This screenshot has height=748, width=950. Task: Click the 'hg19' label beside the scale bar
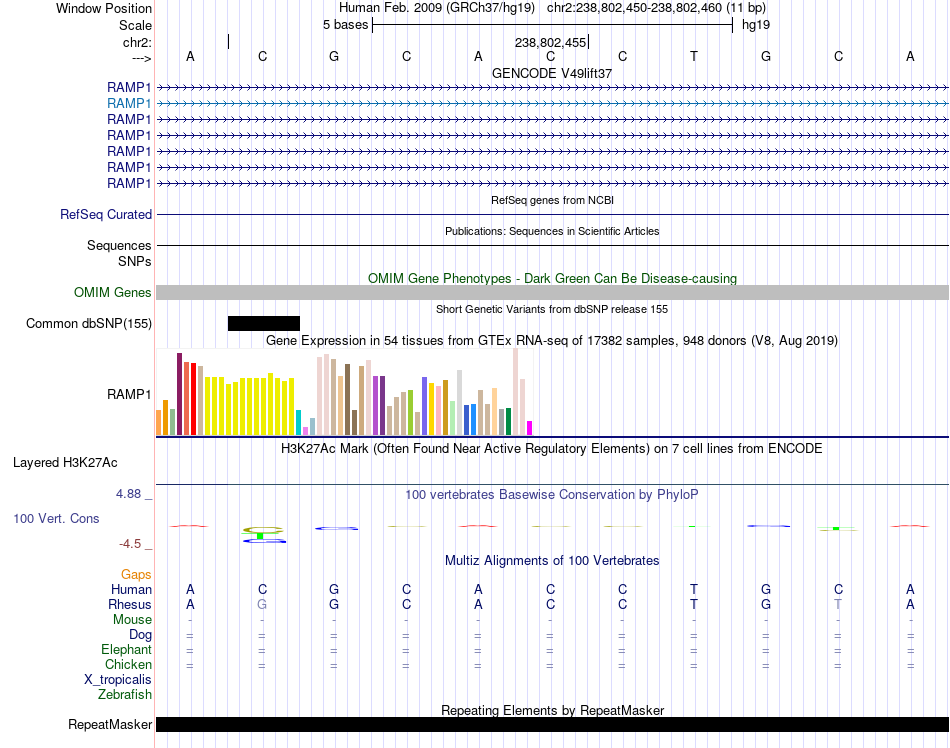pos(756,25)
